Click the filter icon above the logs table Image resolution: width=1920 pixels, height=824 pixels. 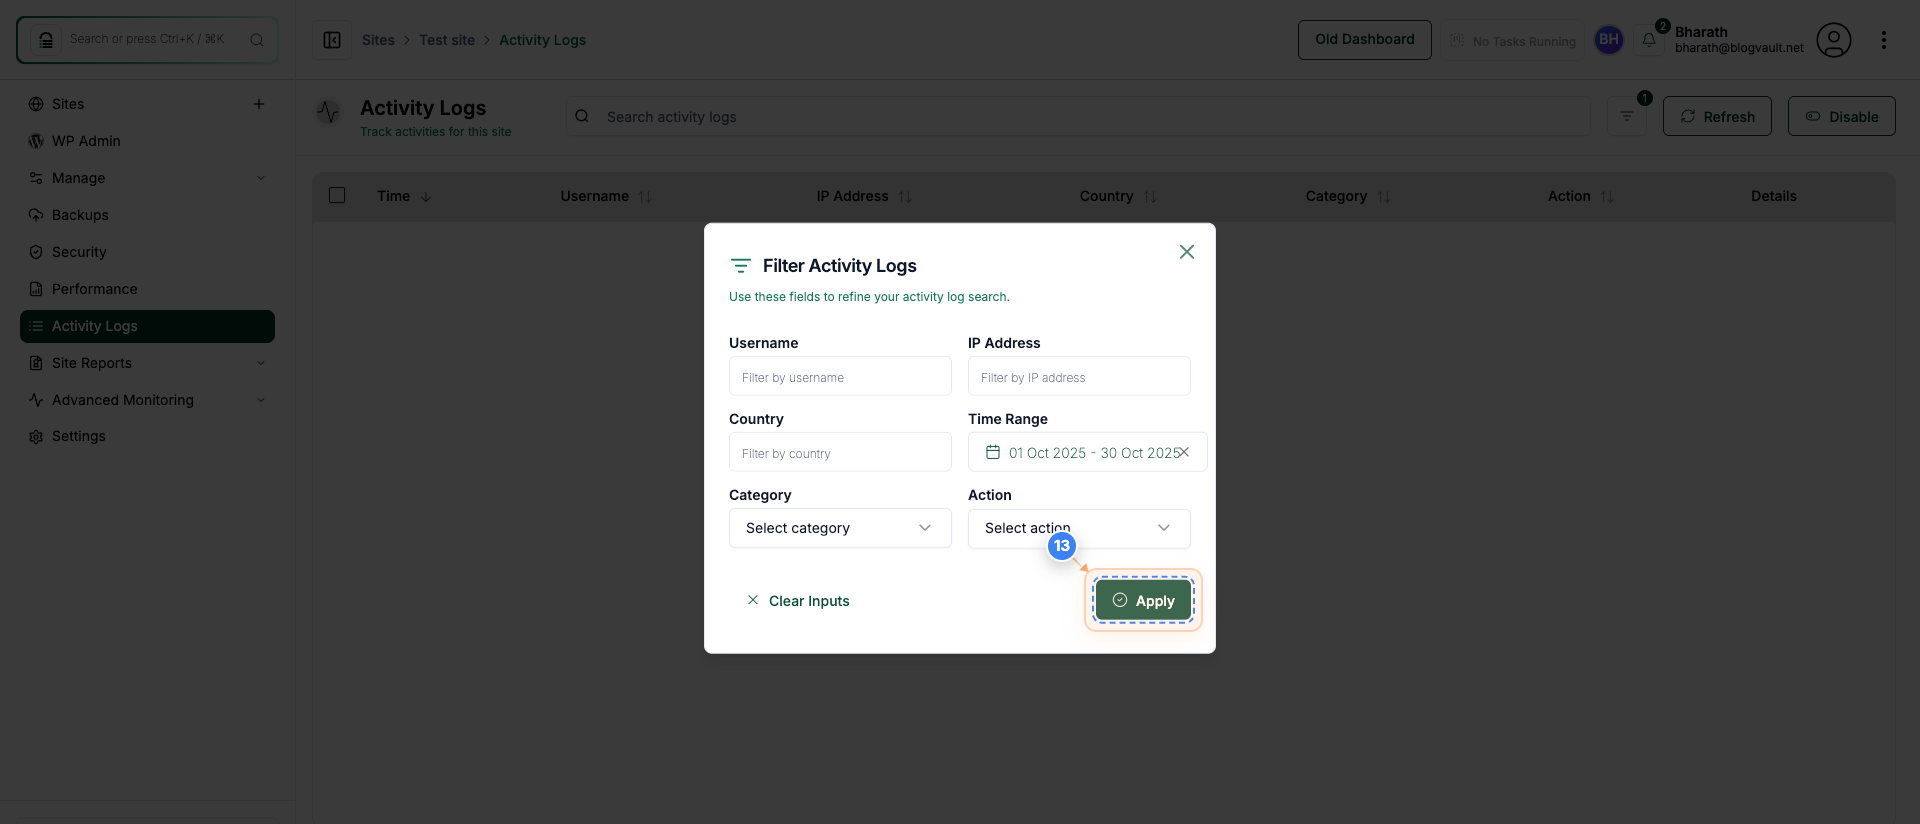[x=1626, y=116]
